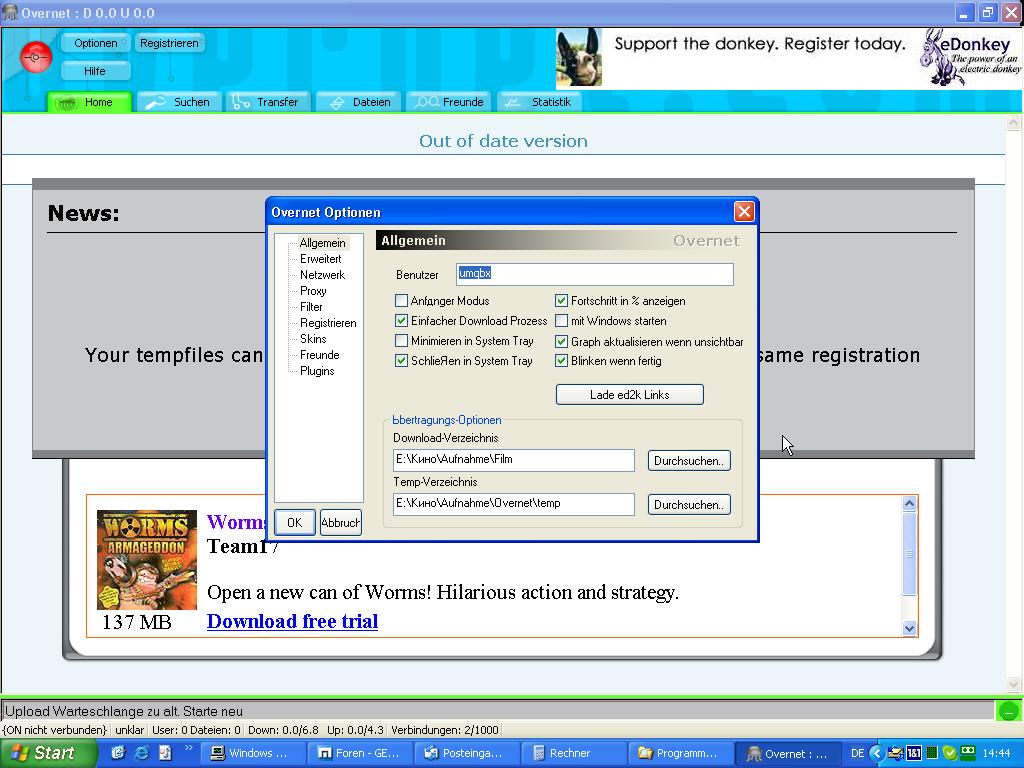Launch Internet Explorer from Quick Launch
Viewport: 1024px width, 768px height.
[141, 753]
